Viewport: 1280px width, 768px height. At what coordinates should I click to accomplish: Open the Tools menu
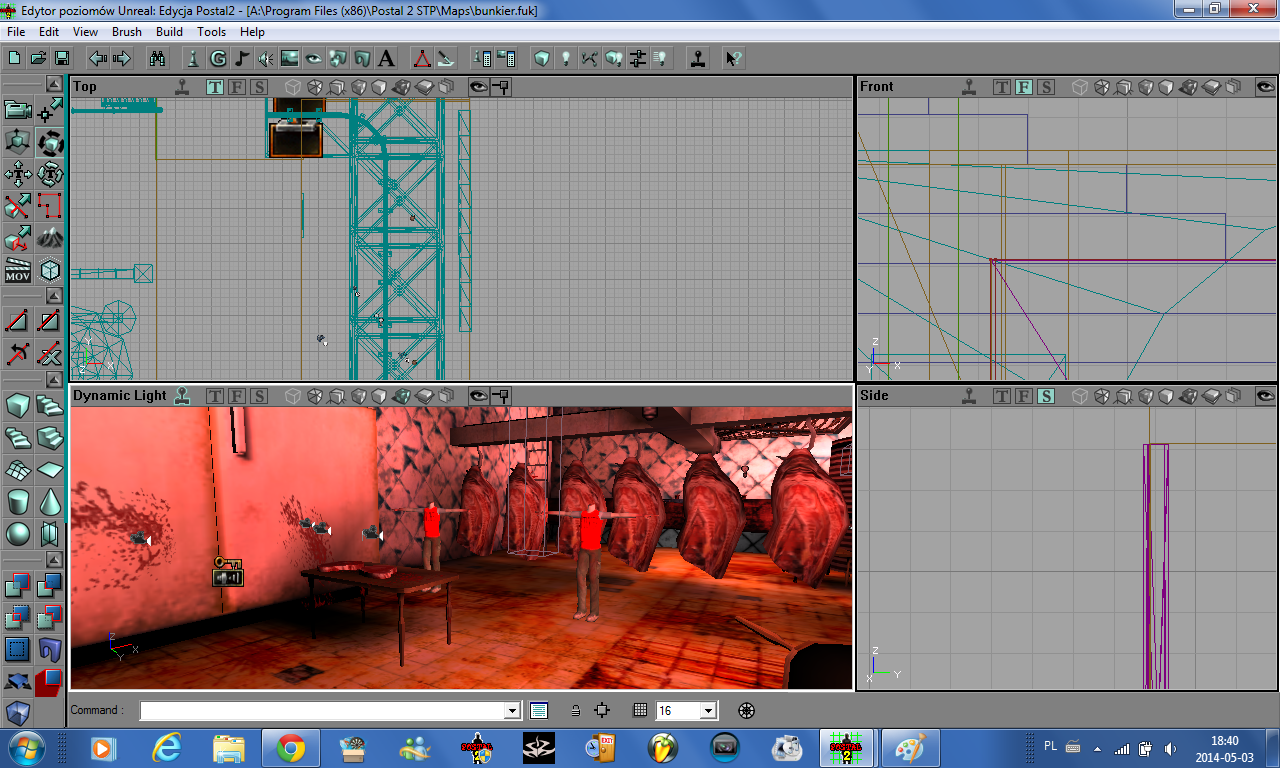(211, 32)
